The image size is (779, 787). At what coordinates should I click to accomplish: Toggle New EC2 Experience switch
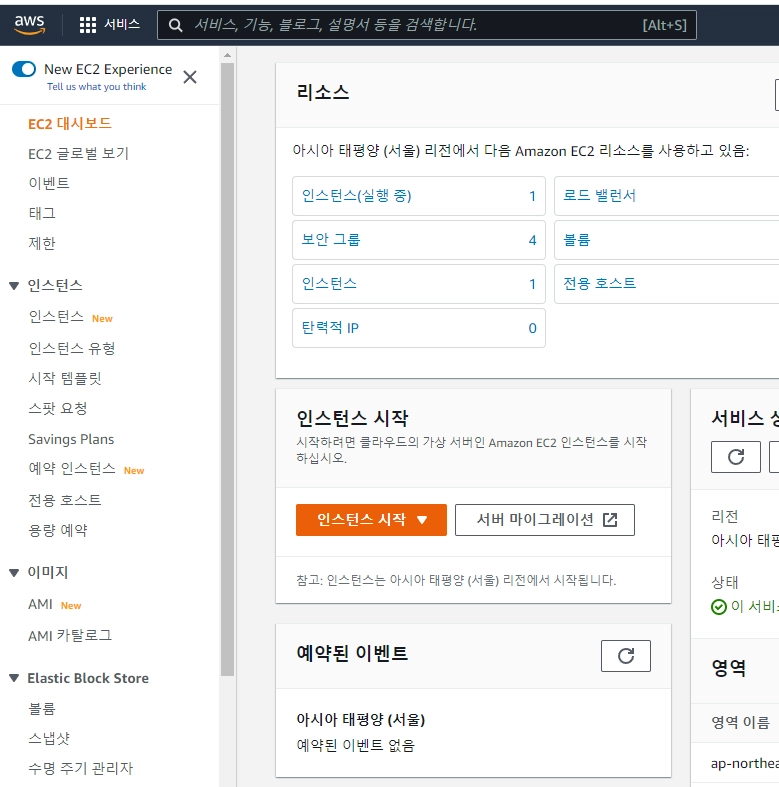(x=24, y=69)
